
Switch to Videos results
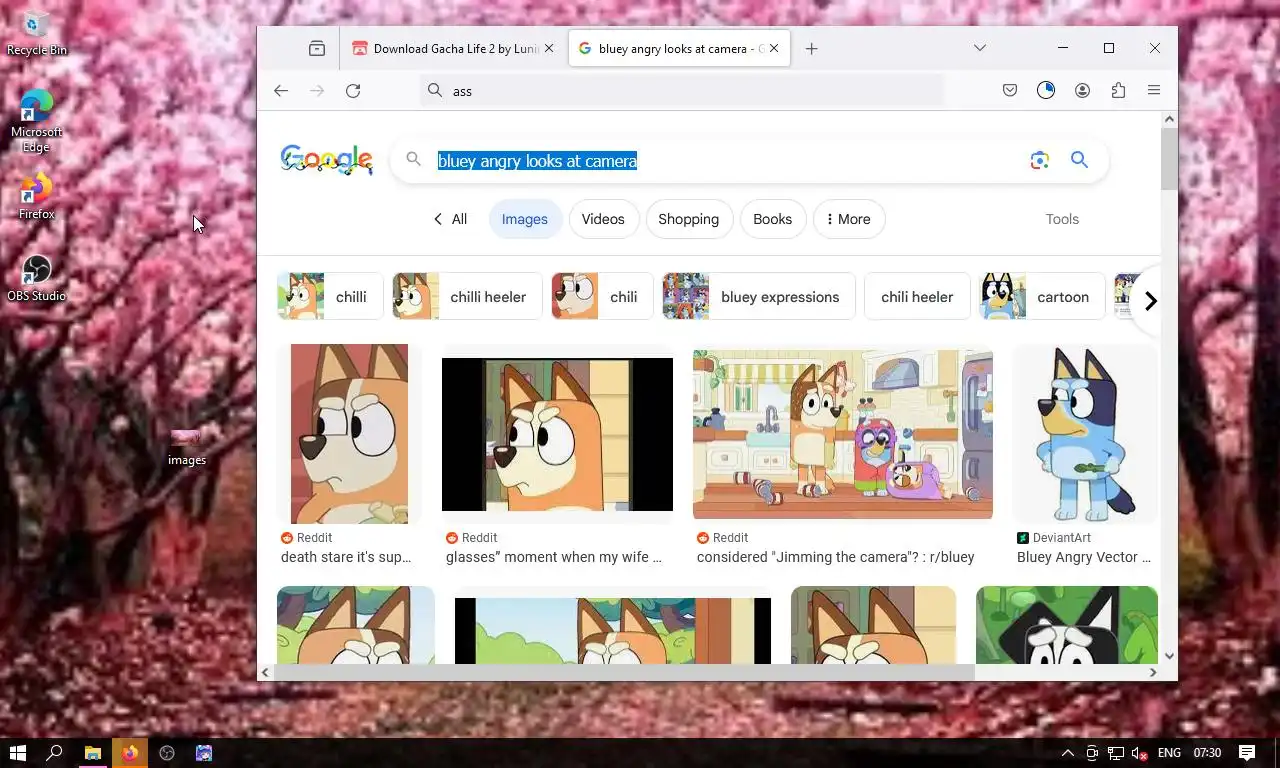pos(603,219)
